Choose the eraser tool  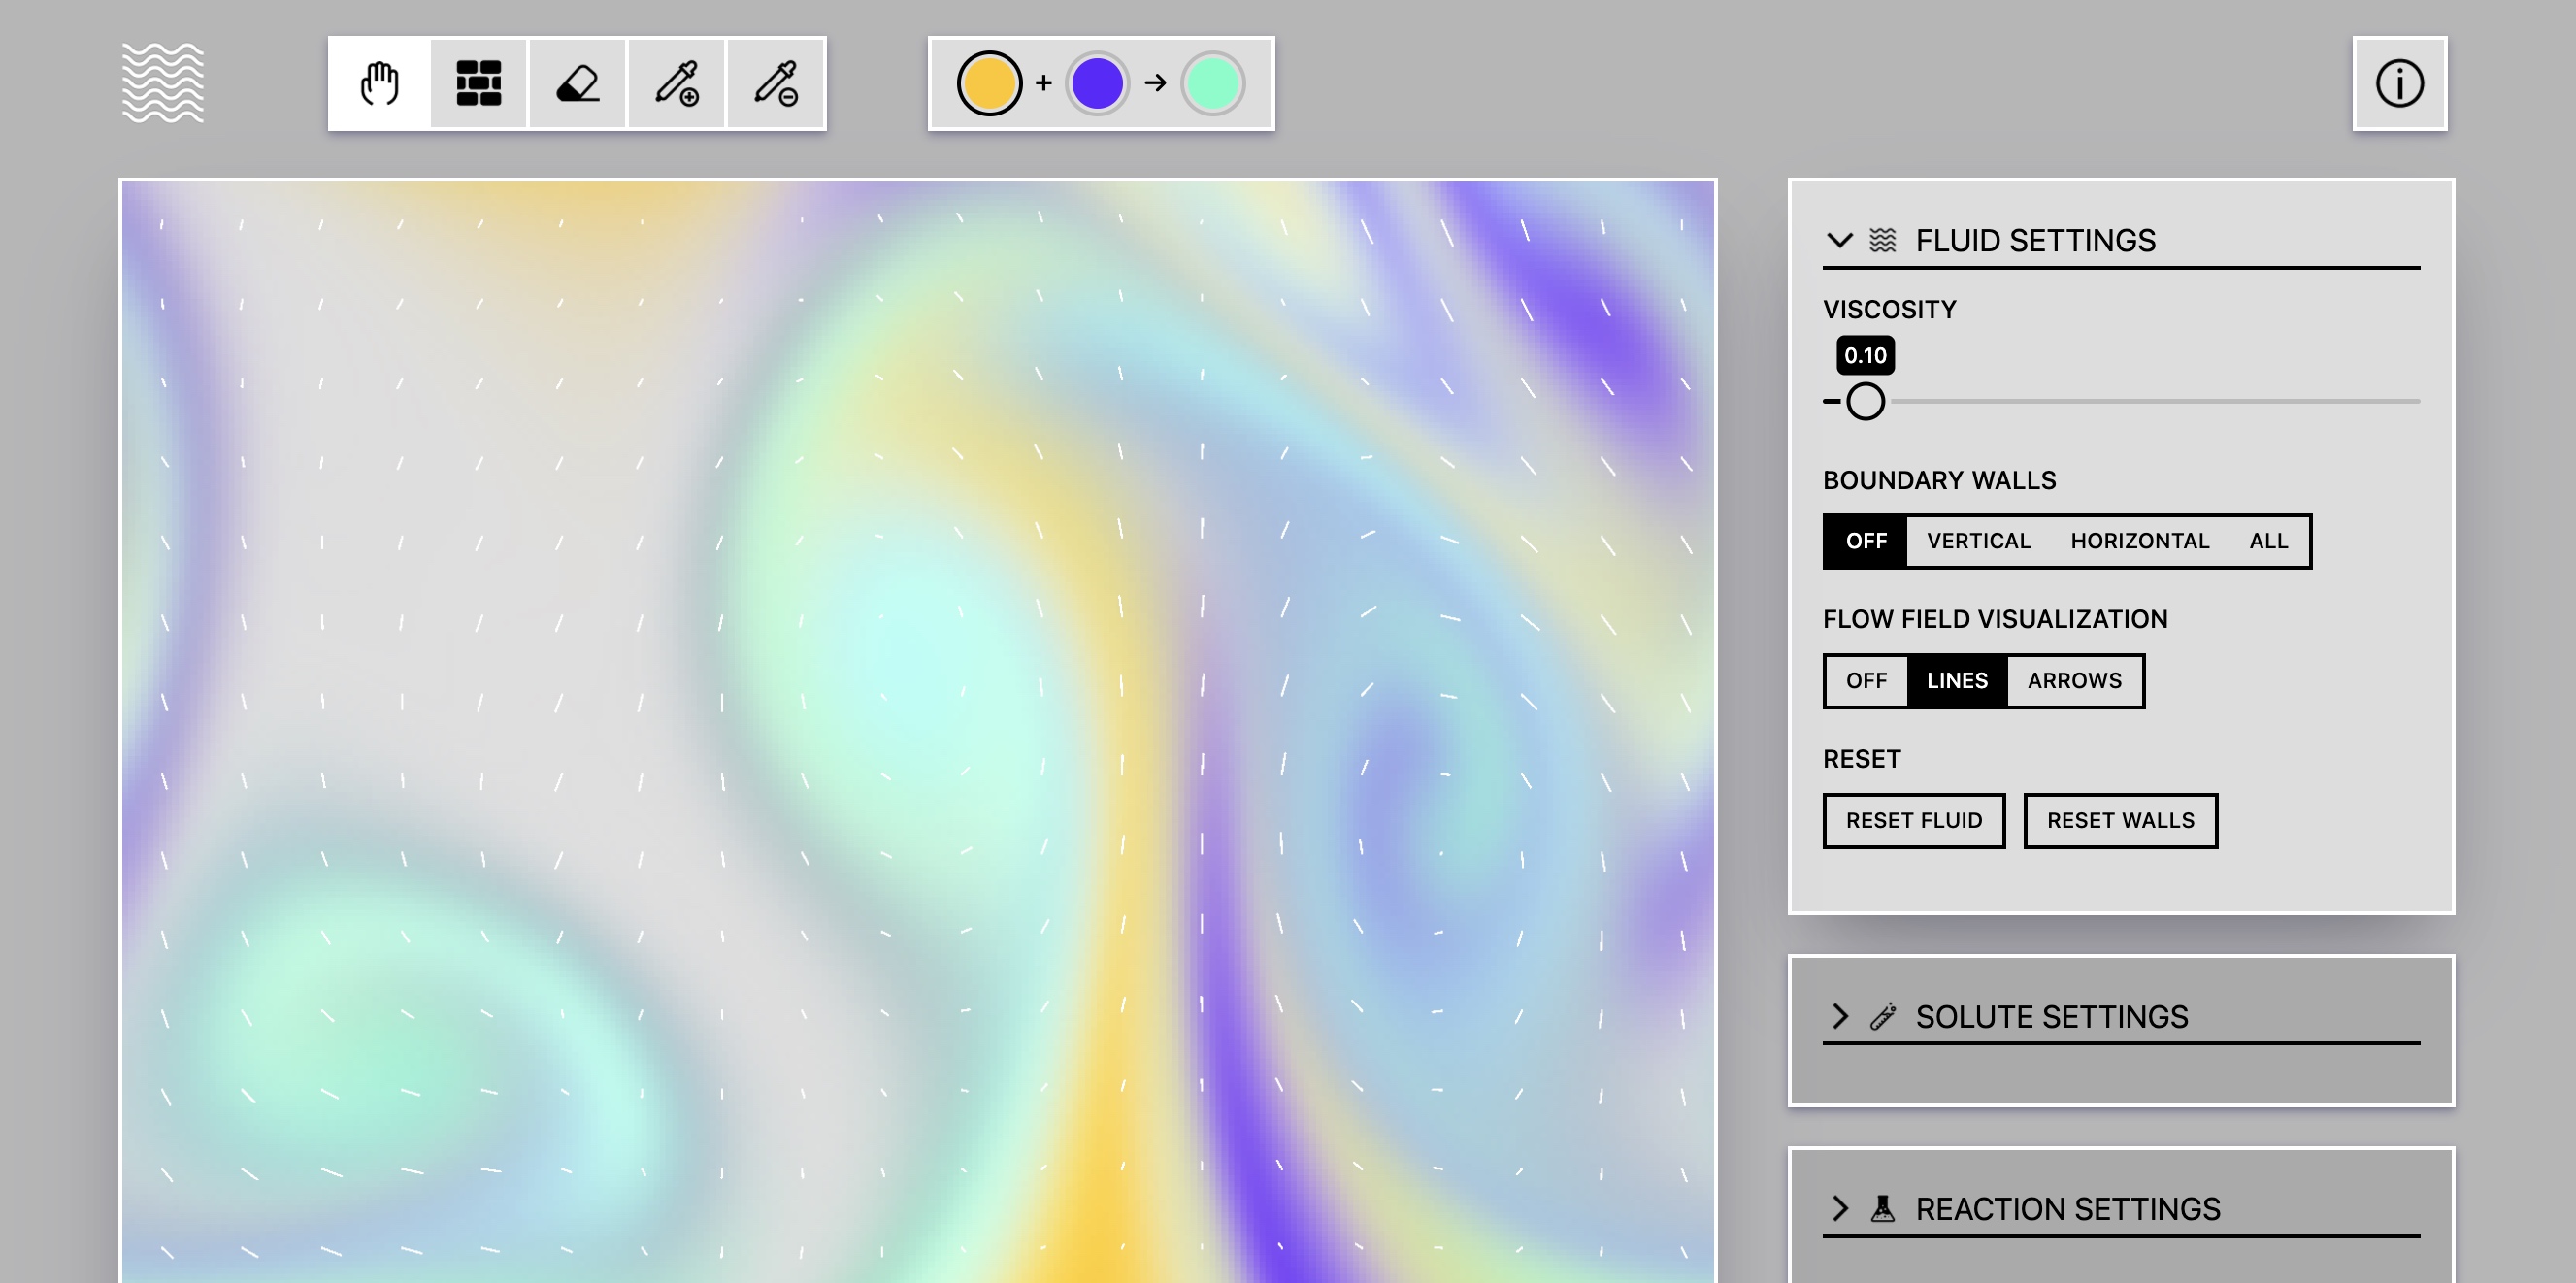point(577,83)
